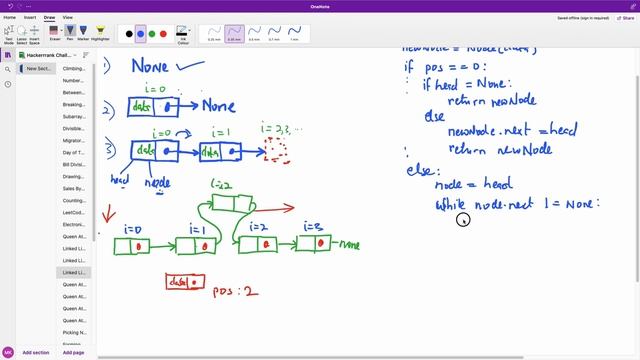Toggle the notebooks navigation pane icon
The image size is (640, 360).
click(8, 55)
